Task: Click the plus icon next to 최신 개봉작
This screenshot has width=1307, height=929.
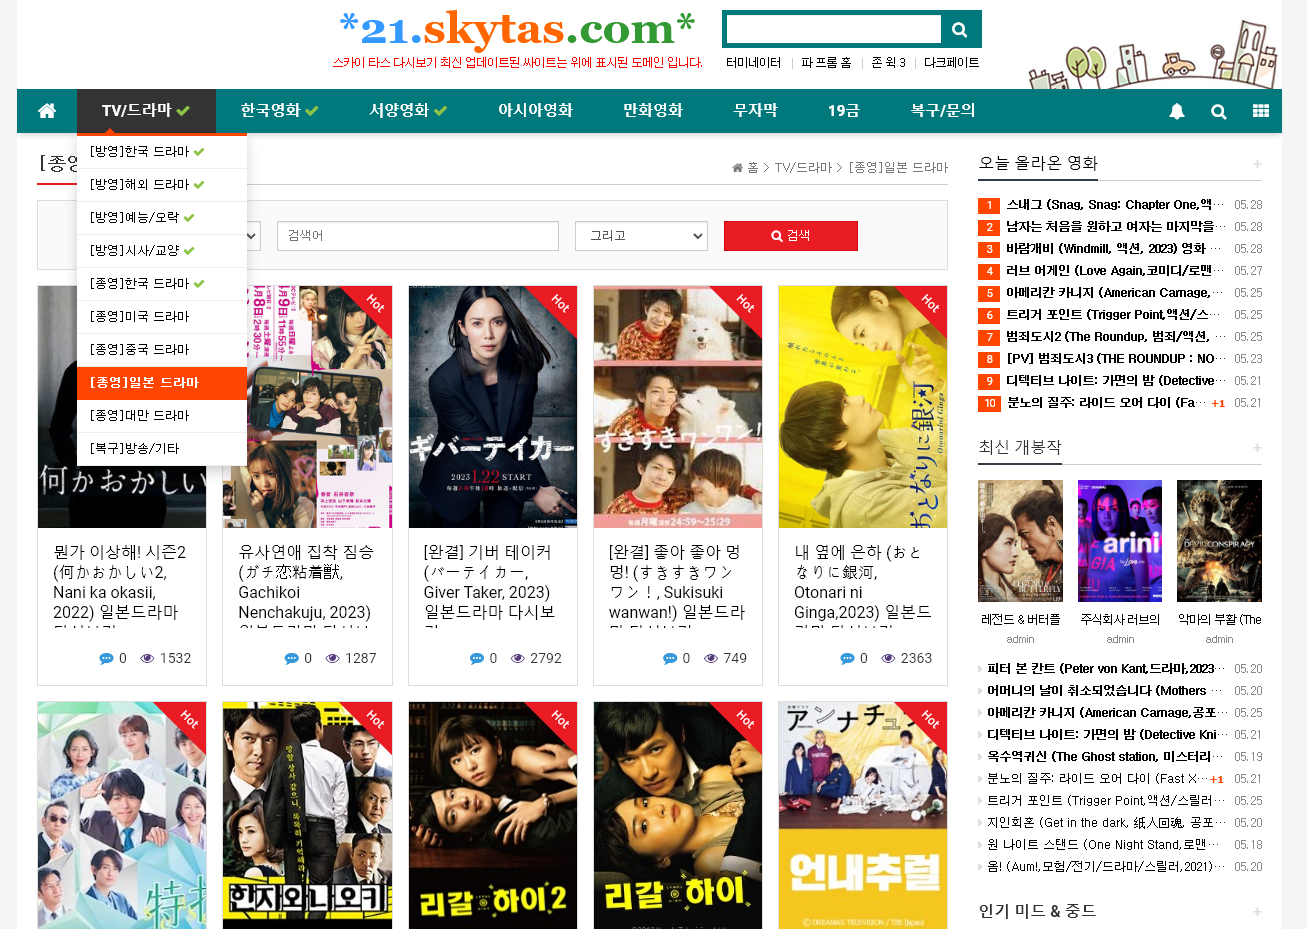Action: pos(1257,447)
